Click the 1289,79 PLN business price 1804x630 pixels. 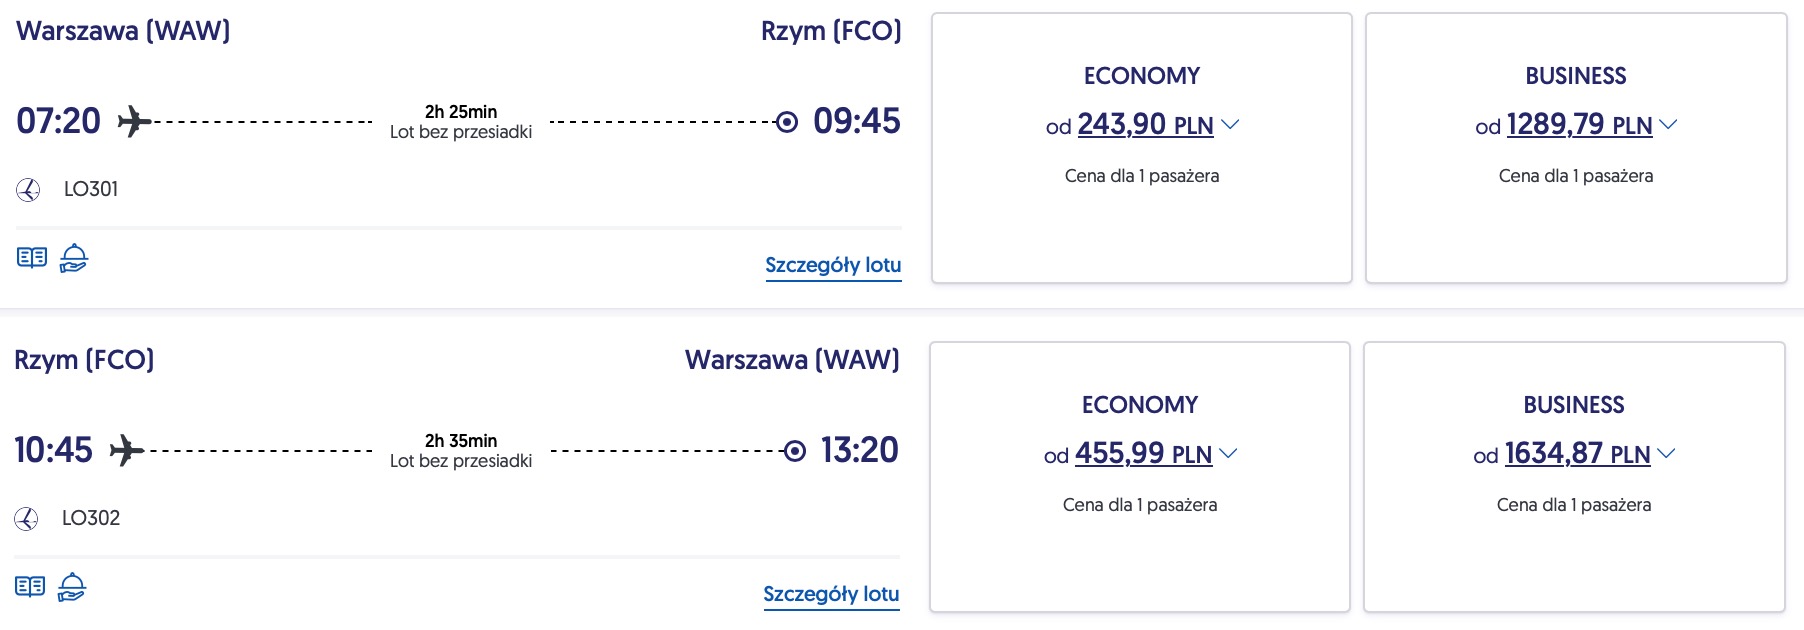(1579, 125)
